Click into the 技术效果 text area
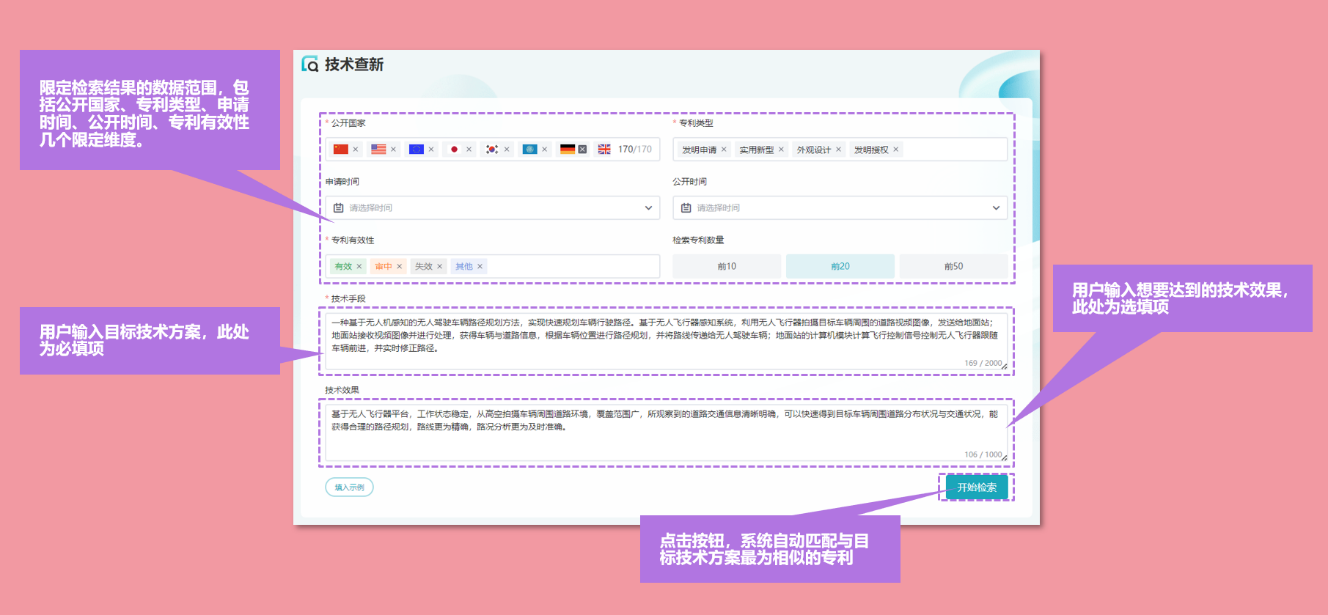 tap(666, 433)
